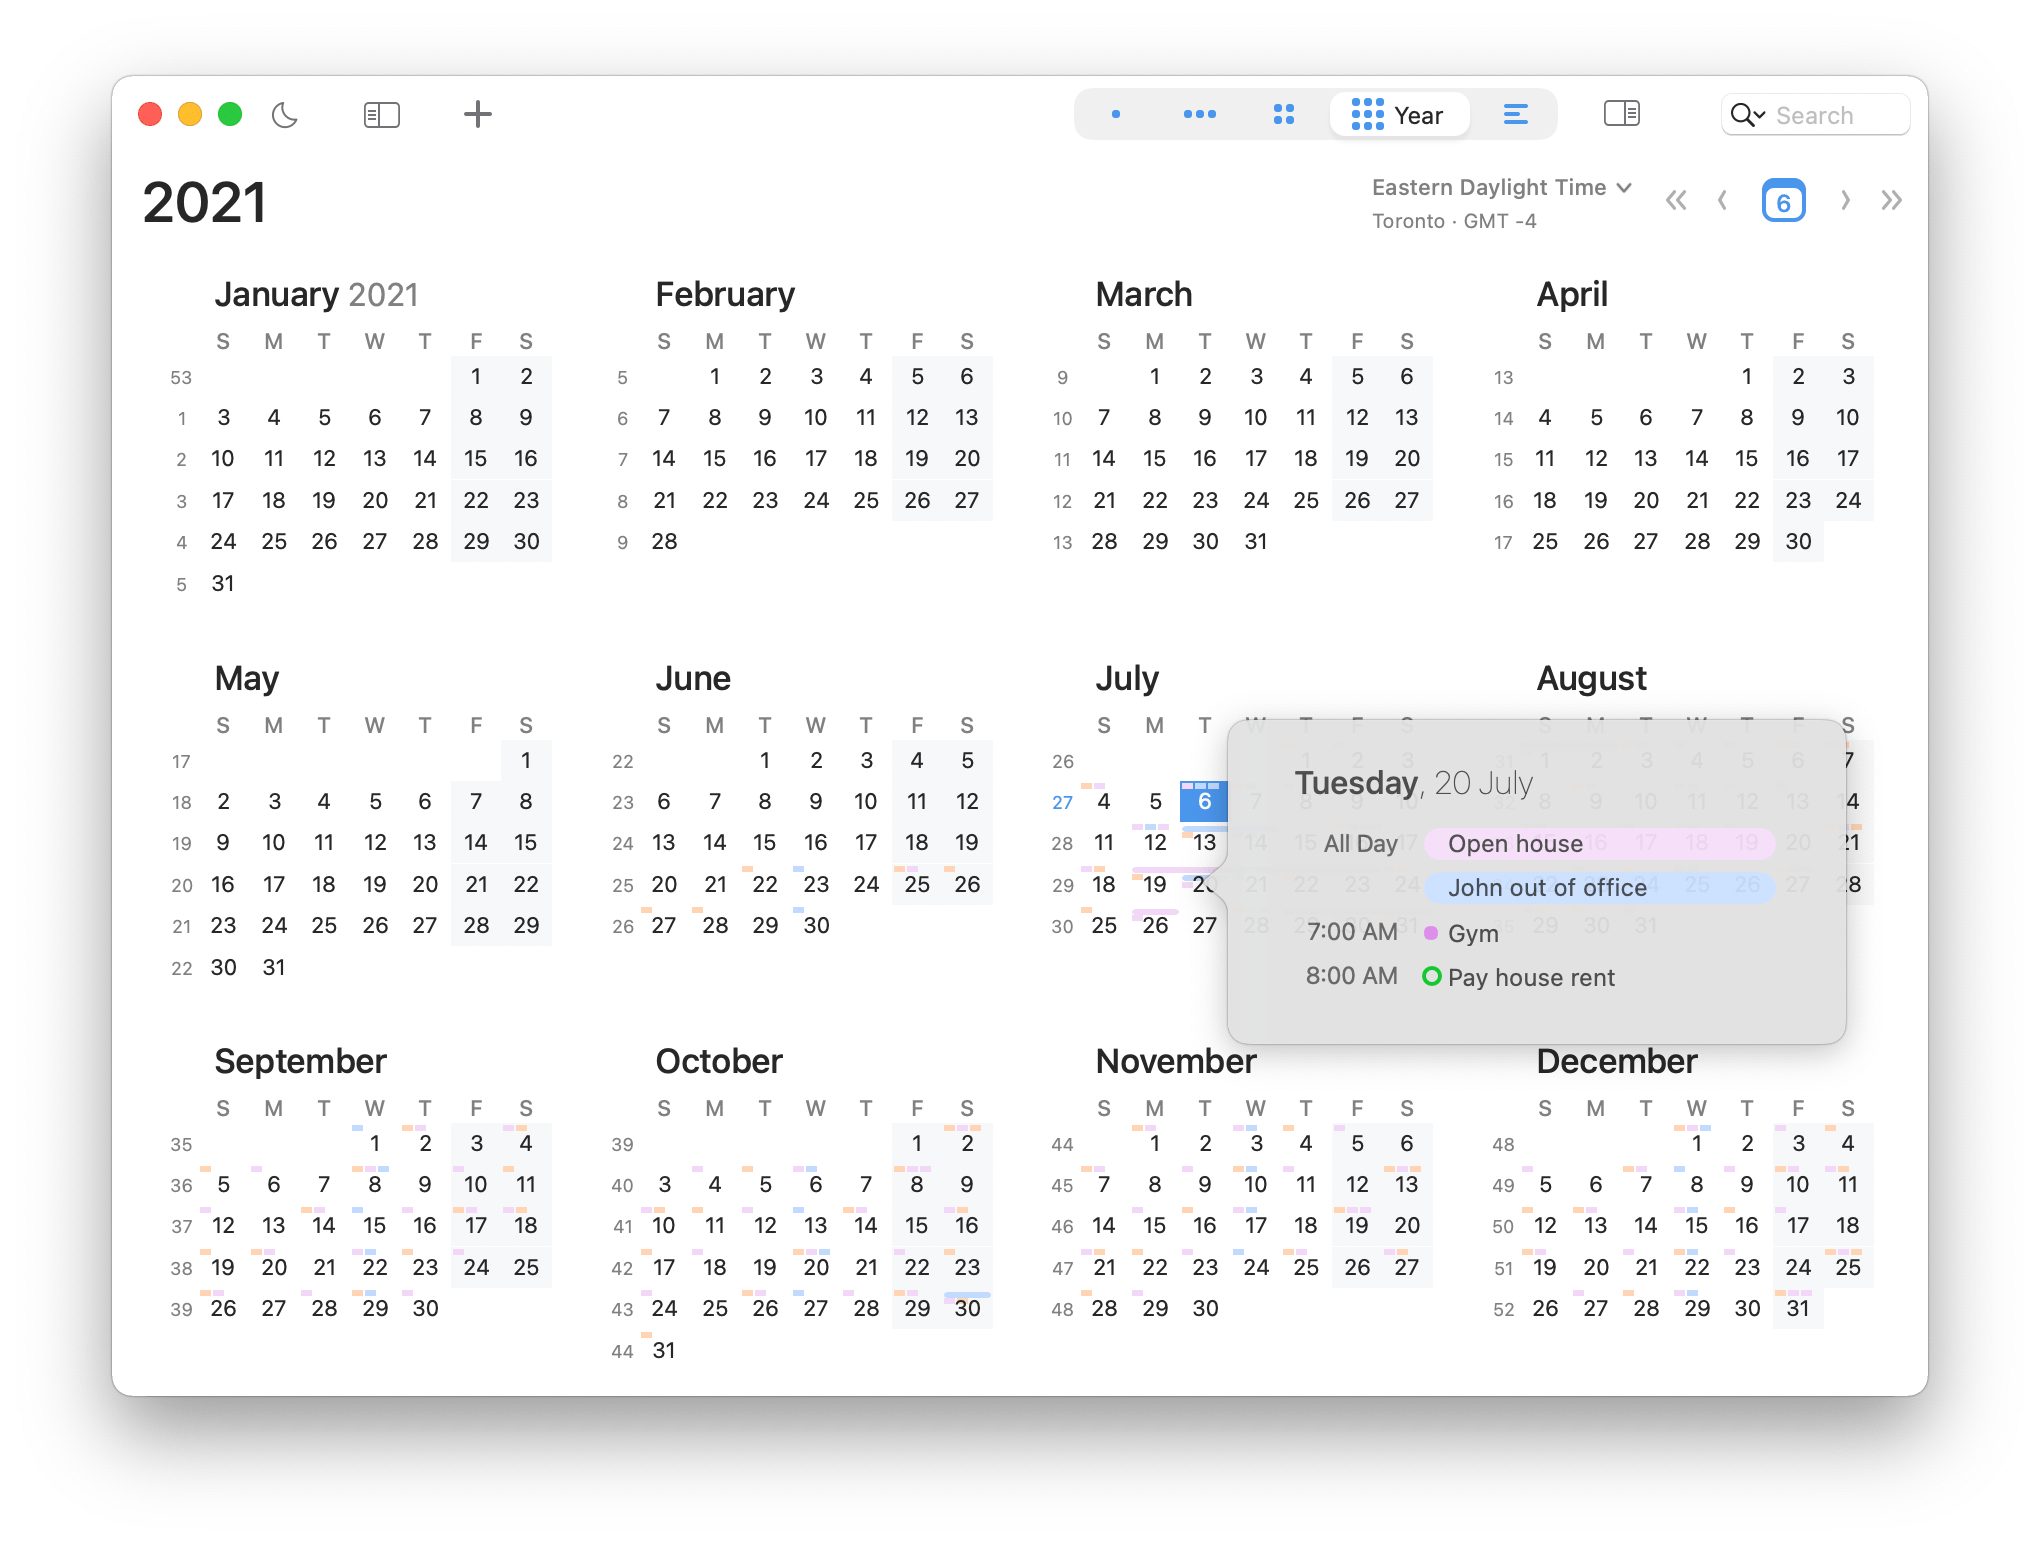Viewport: 2040px width, 1544px height.
Task: Select the Year view tab
Action: pyautogui.click(x=1398, y=115)
